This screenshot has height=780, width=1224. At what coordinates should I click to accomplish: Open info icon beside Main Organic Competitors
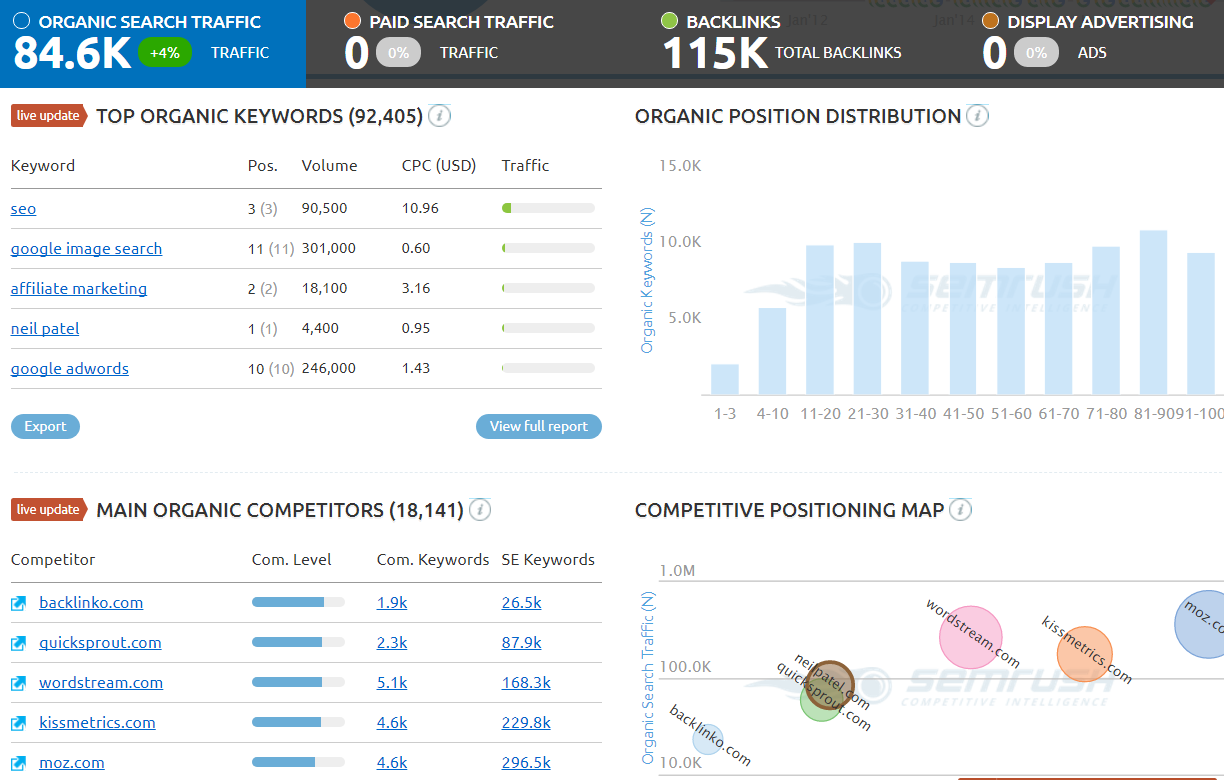pos(479,510)
